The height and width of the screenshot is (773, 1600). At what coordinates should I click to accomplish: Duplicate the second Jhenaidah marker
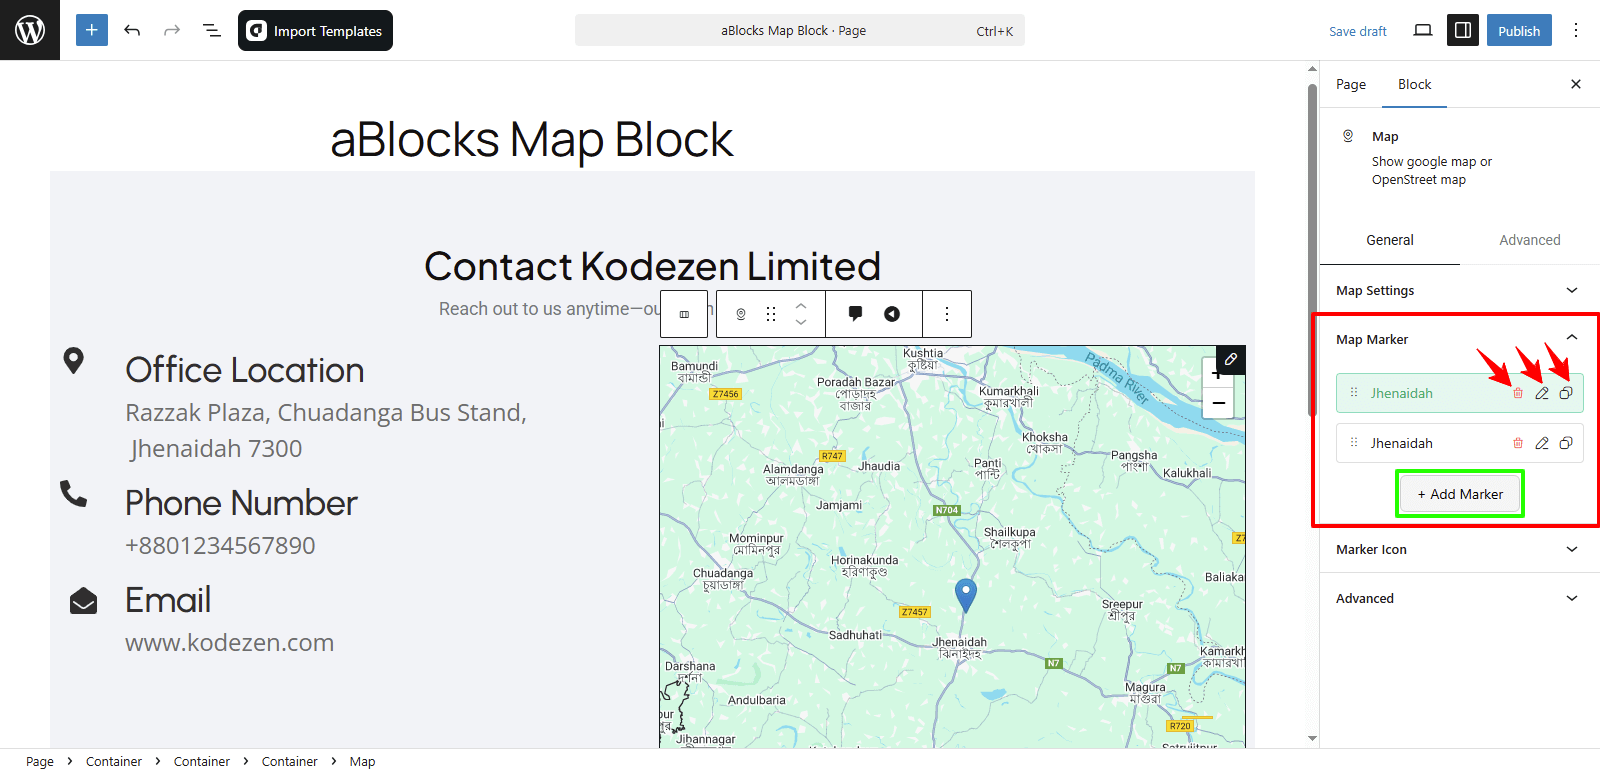1566,443
